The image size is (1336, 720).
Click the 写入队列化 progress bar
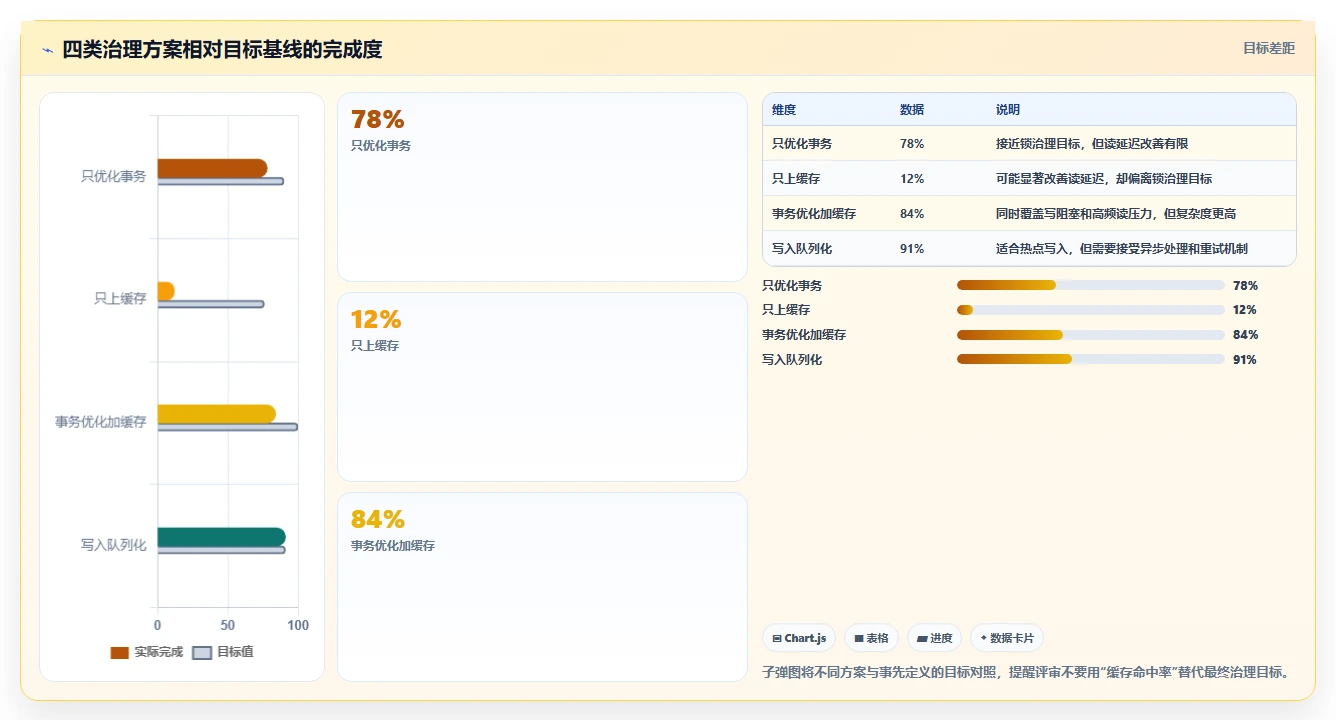pyautogui.click(x=1091, y=359)
